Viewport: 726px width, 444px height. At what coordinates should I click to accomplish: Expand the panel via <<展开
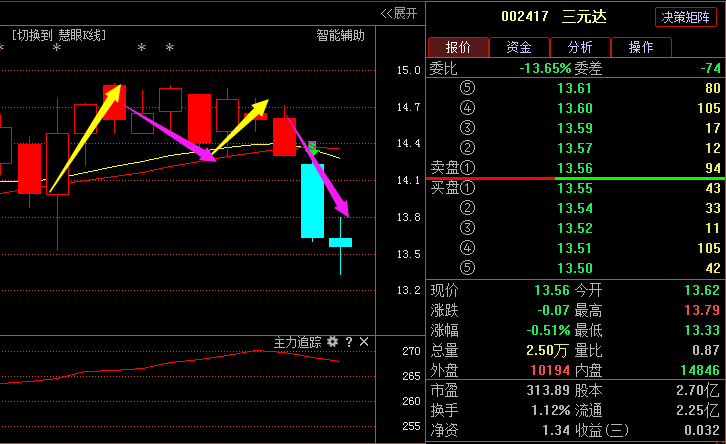[x=399, y=13]
